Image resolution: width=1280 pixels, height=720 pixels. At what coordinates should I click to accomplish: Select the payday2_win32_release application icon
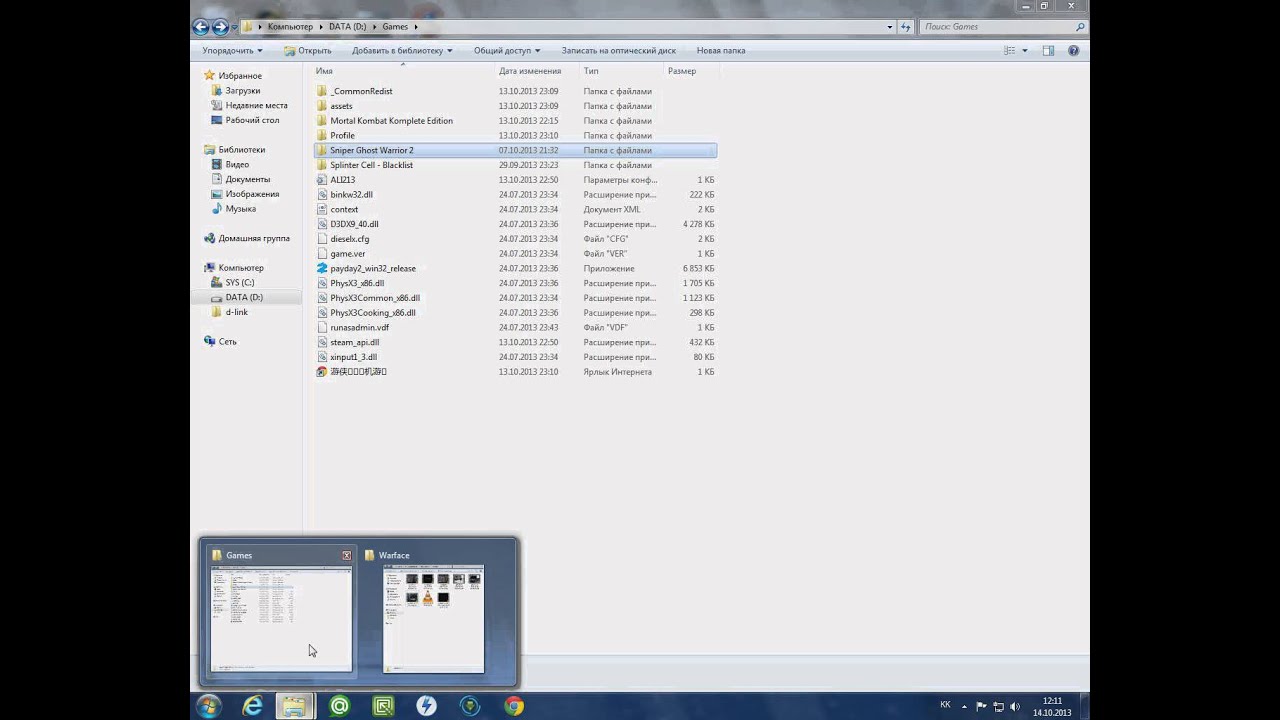[322, 268]
